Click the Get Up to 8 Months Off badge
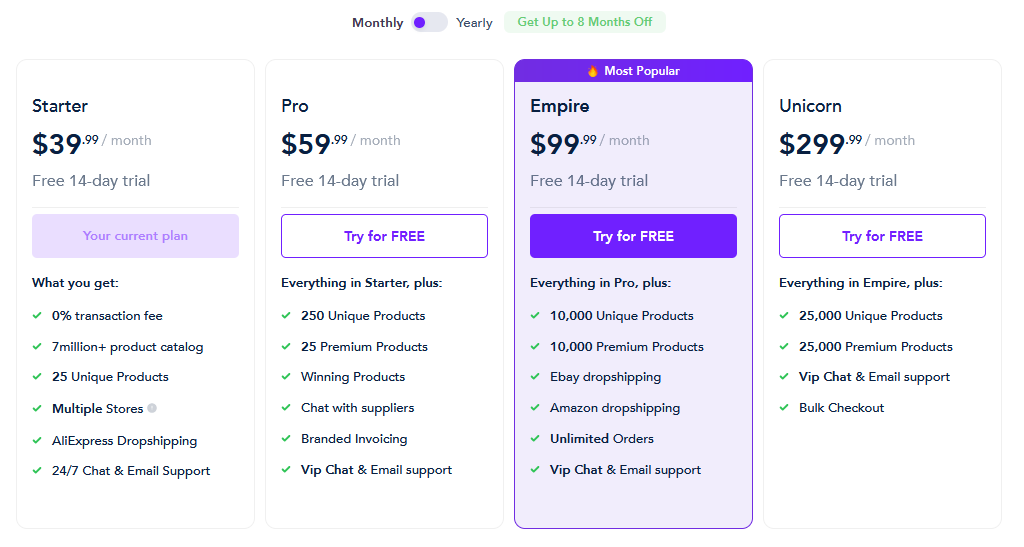The width and height of the screenshot is (1024, 547). coord(584,22)
